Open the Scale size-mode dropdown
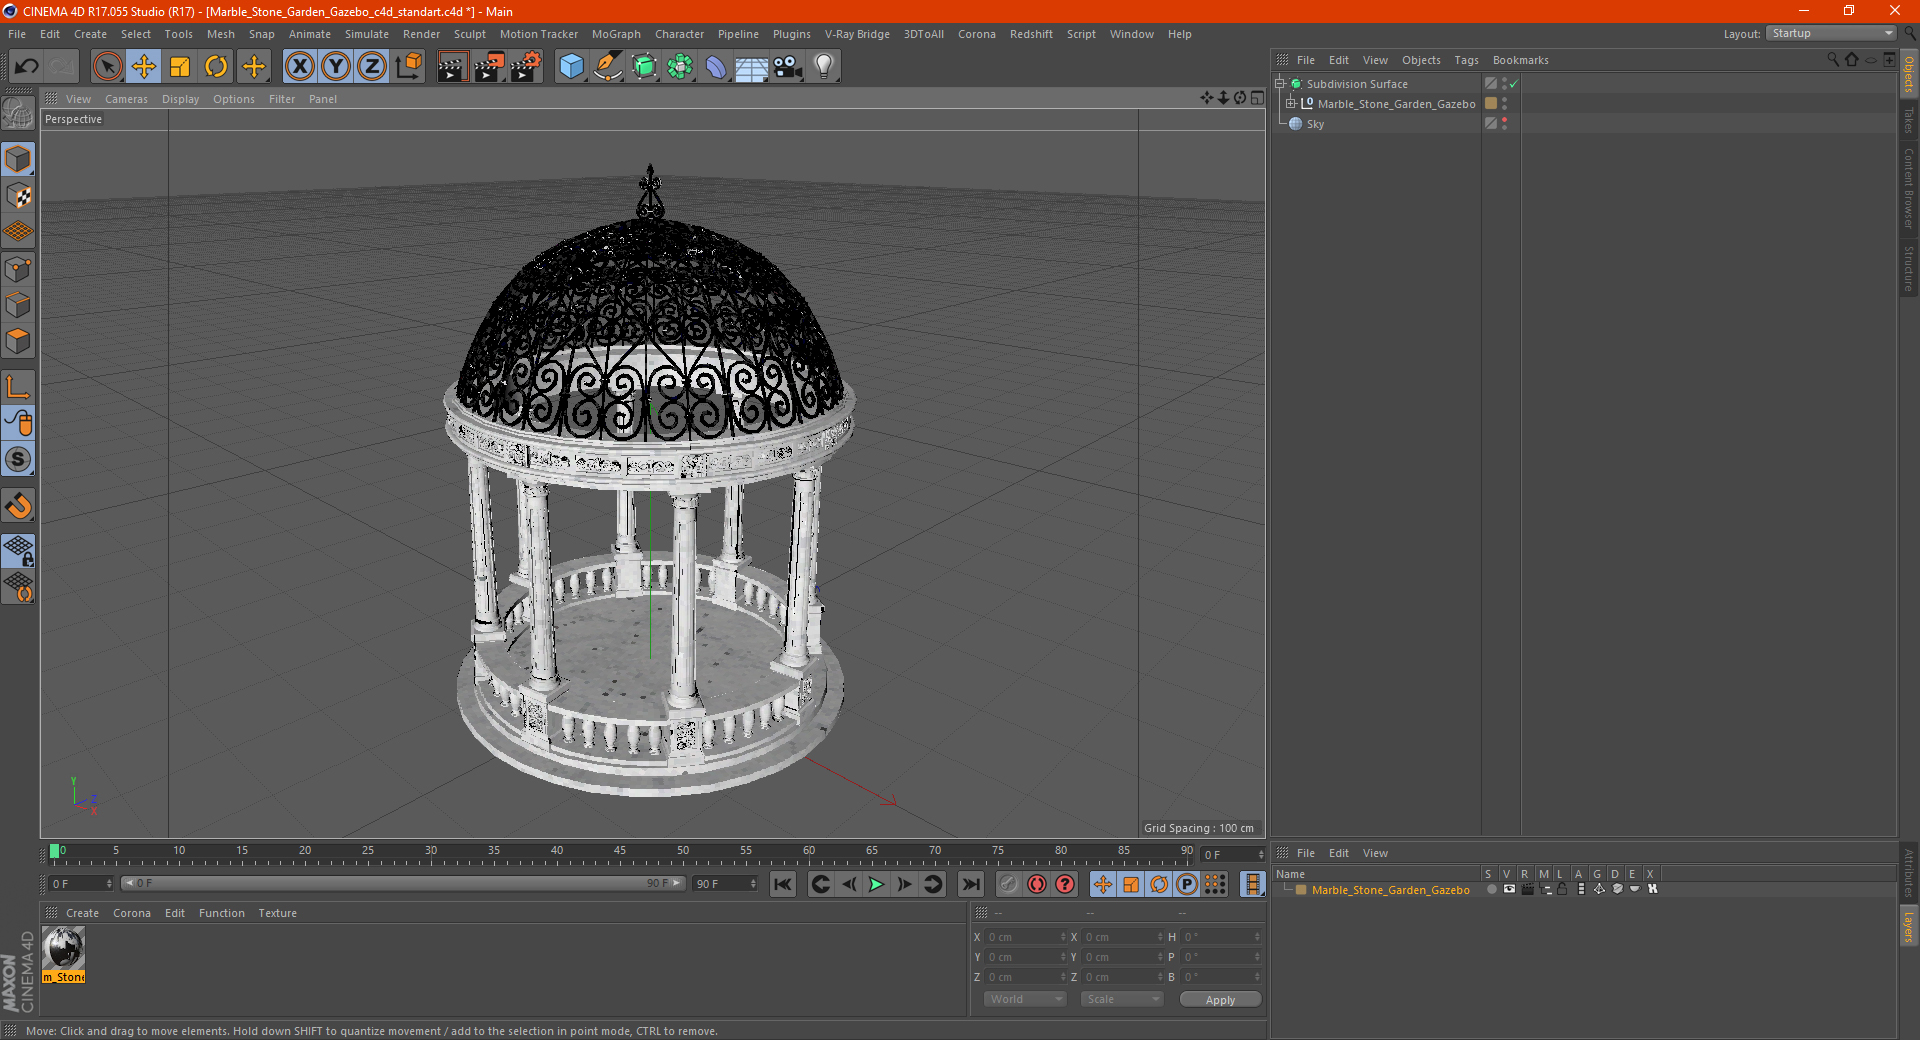The width and height of the screenshot is (1920, 1040). 1122,999
